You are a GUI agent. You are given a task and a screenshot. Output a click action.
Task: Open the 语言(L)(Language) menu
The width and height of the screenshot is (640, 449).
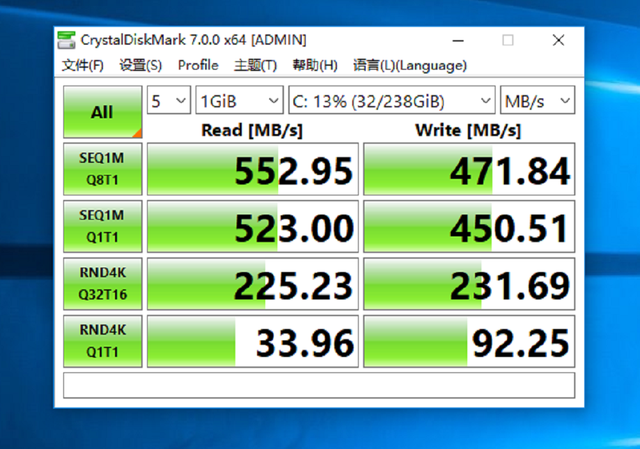[410, 65]
